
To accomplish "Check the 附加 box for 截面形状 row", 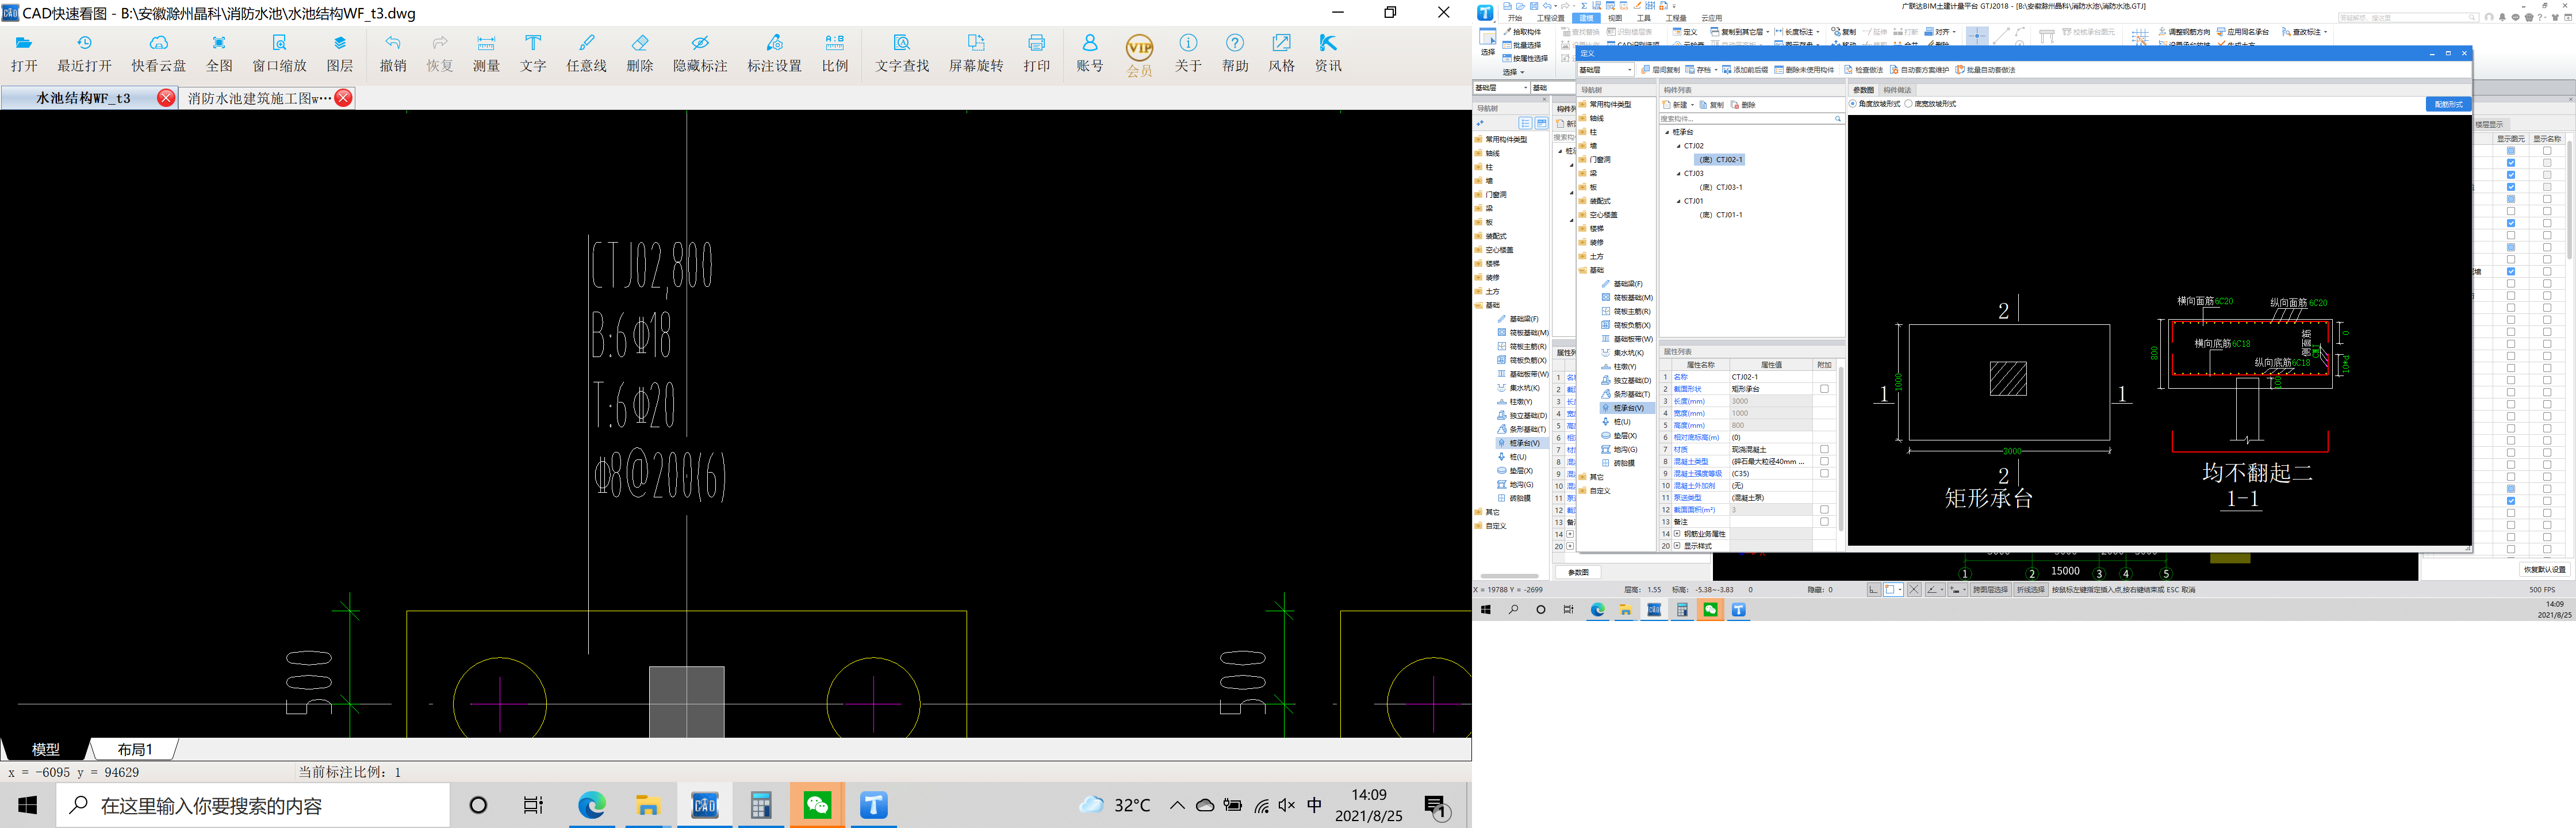I will click(x=1824, y=389).
